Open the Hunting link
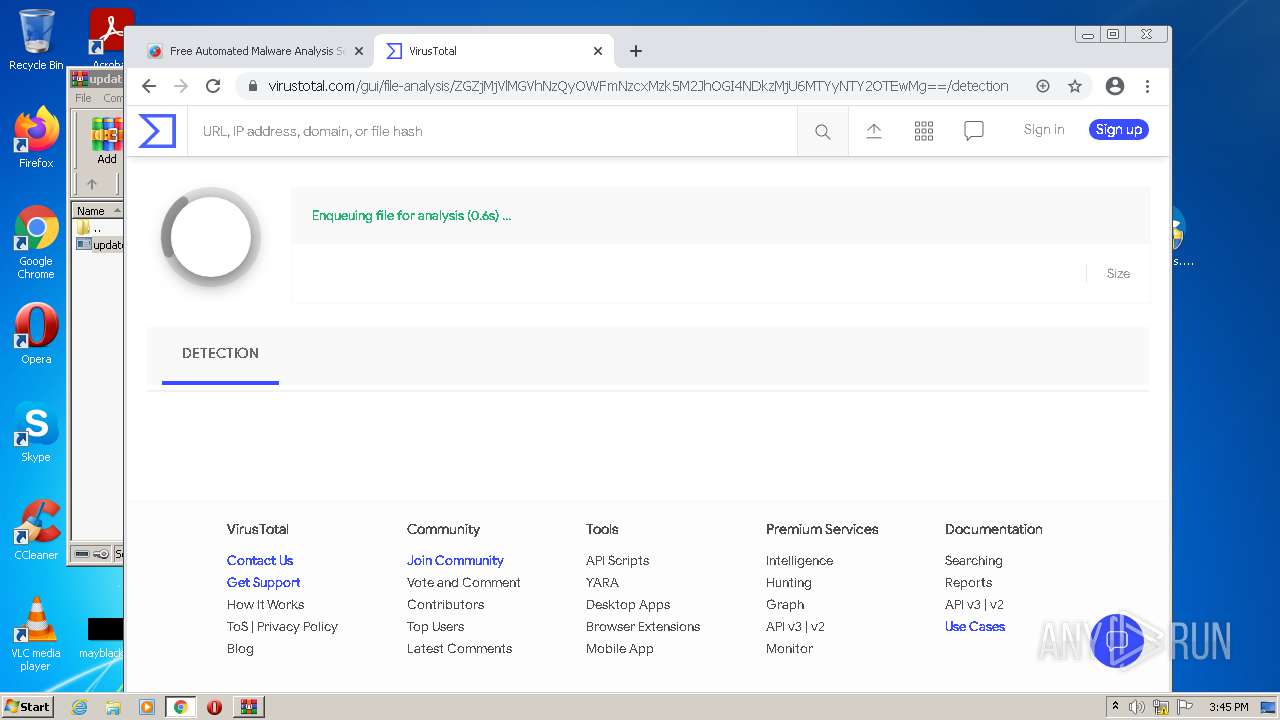Image resolution: width=1280 pixels, height=720 pixels. pyautogui.click(x=788, y=583)
